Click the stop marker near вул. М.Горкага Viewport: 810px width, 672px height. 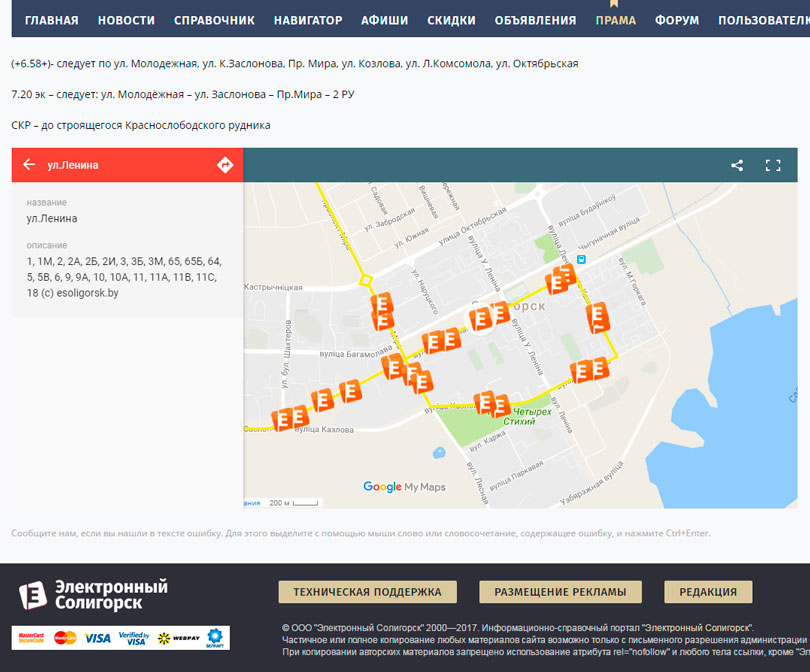(x=597, y=317)
